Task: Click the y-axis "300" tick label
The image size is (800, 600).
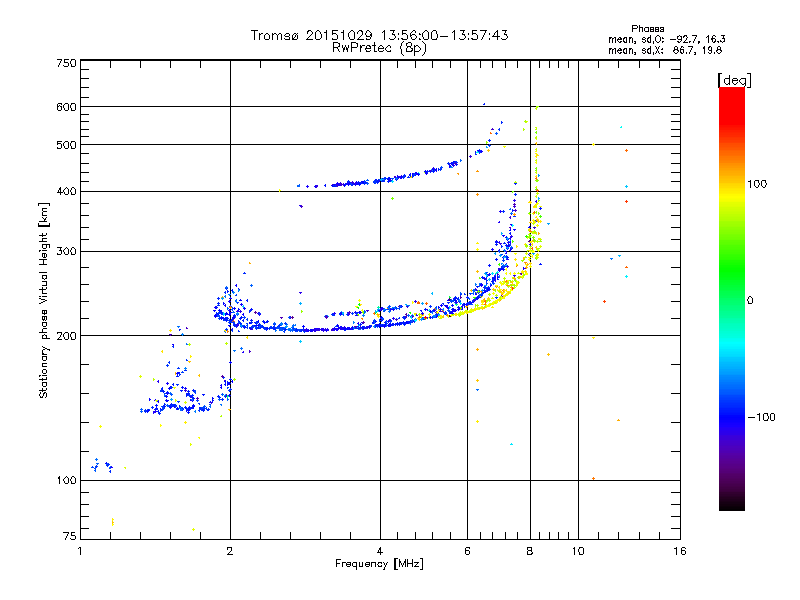Action: [67, 252]
